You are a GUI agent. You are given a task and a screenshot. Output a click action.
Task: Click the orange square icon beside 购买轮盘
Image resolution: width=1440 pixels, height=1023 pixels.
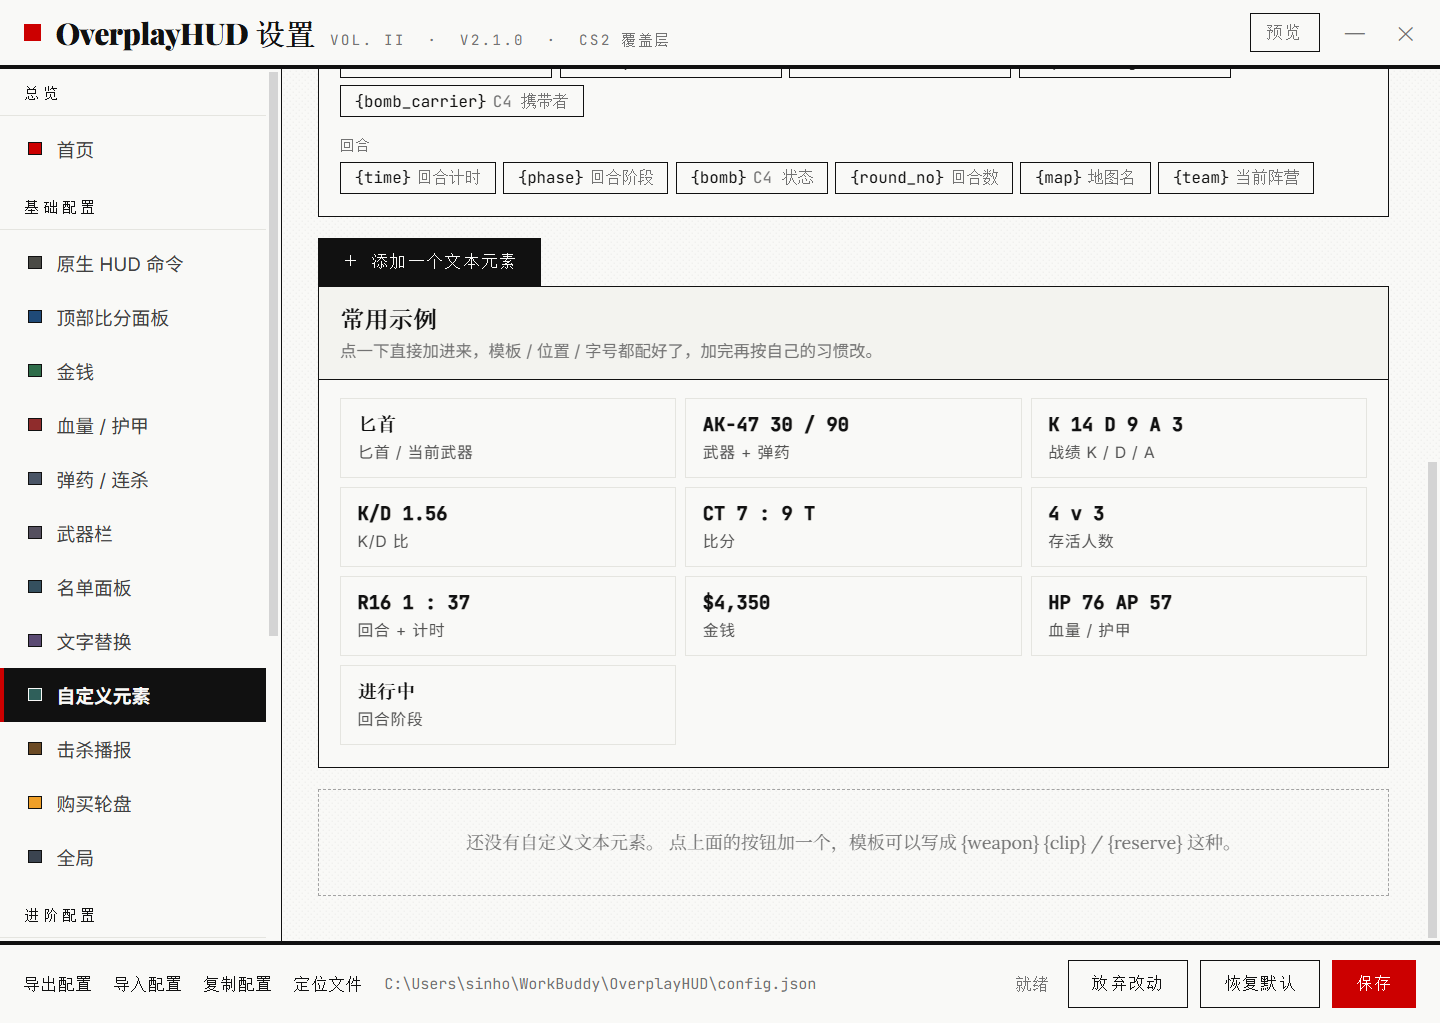pos(35,803)
